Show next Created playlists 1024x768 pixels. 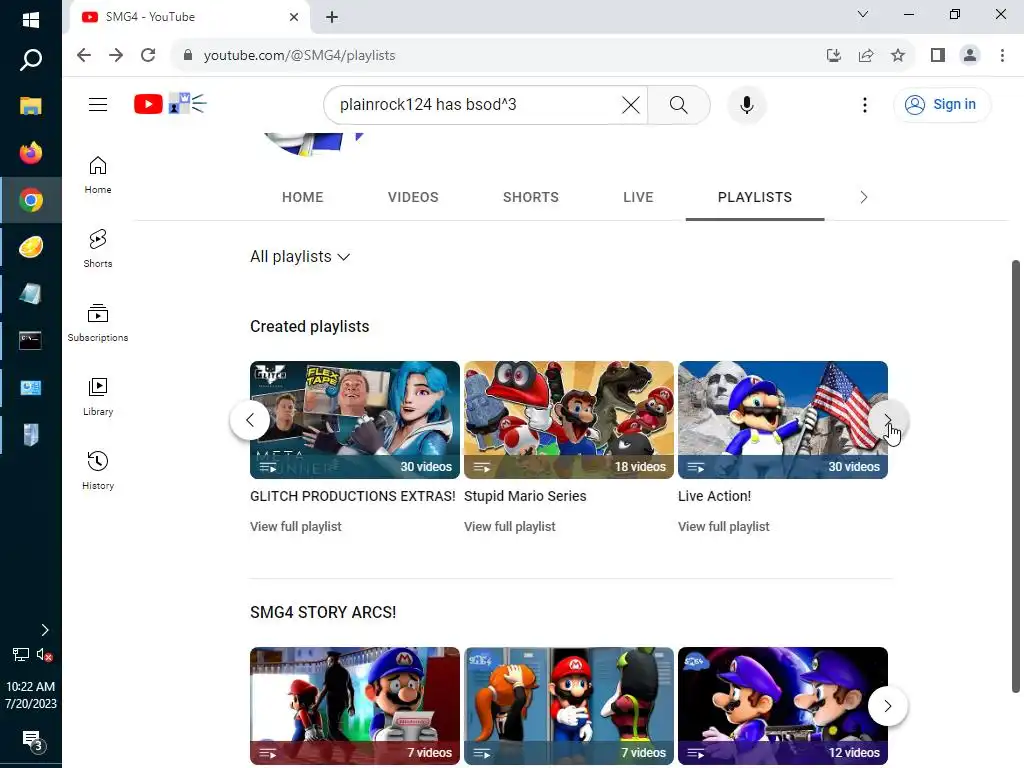pyautogui.click(x=888, y=420)
